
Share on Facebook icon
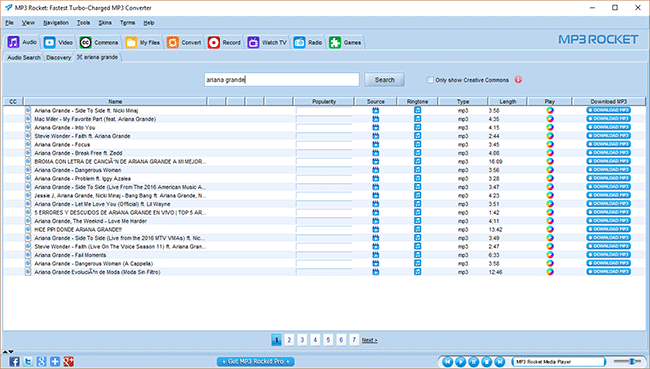14,362
